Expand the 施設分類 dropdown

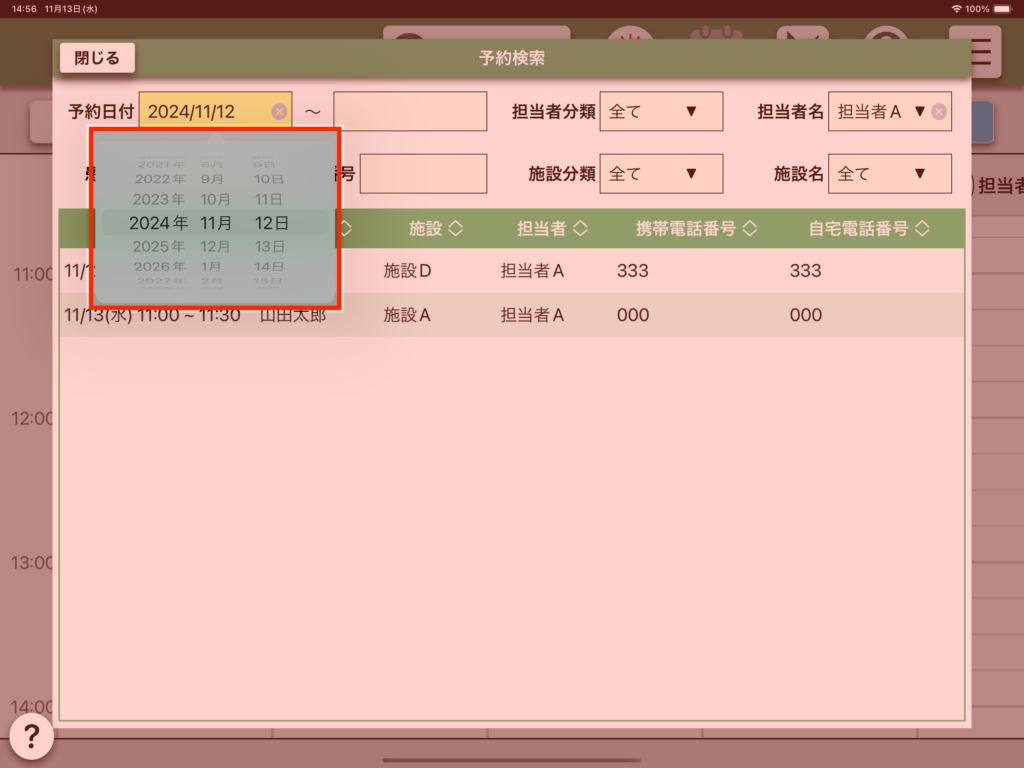pyautogui.click(x=661, y=174)
